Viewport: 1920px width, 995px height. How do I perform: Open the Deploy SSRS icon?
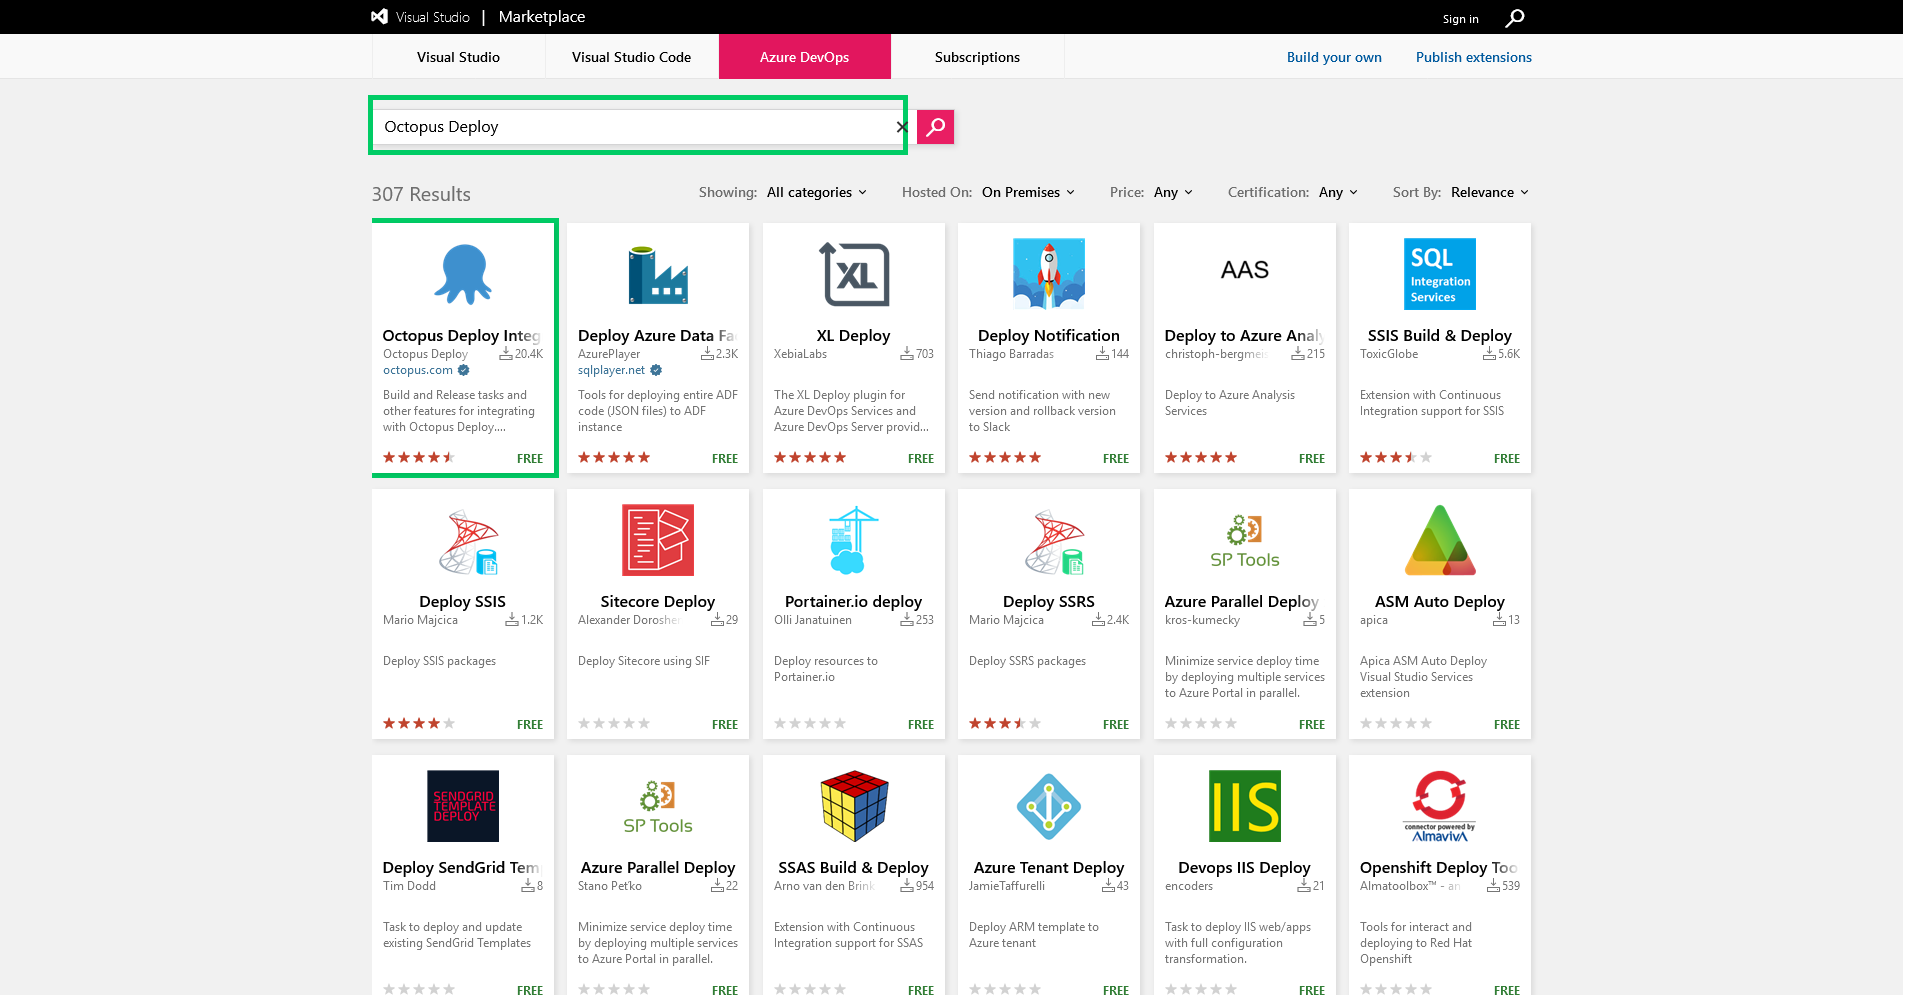pos(1055,541)
